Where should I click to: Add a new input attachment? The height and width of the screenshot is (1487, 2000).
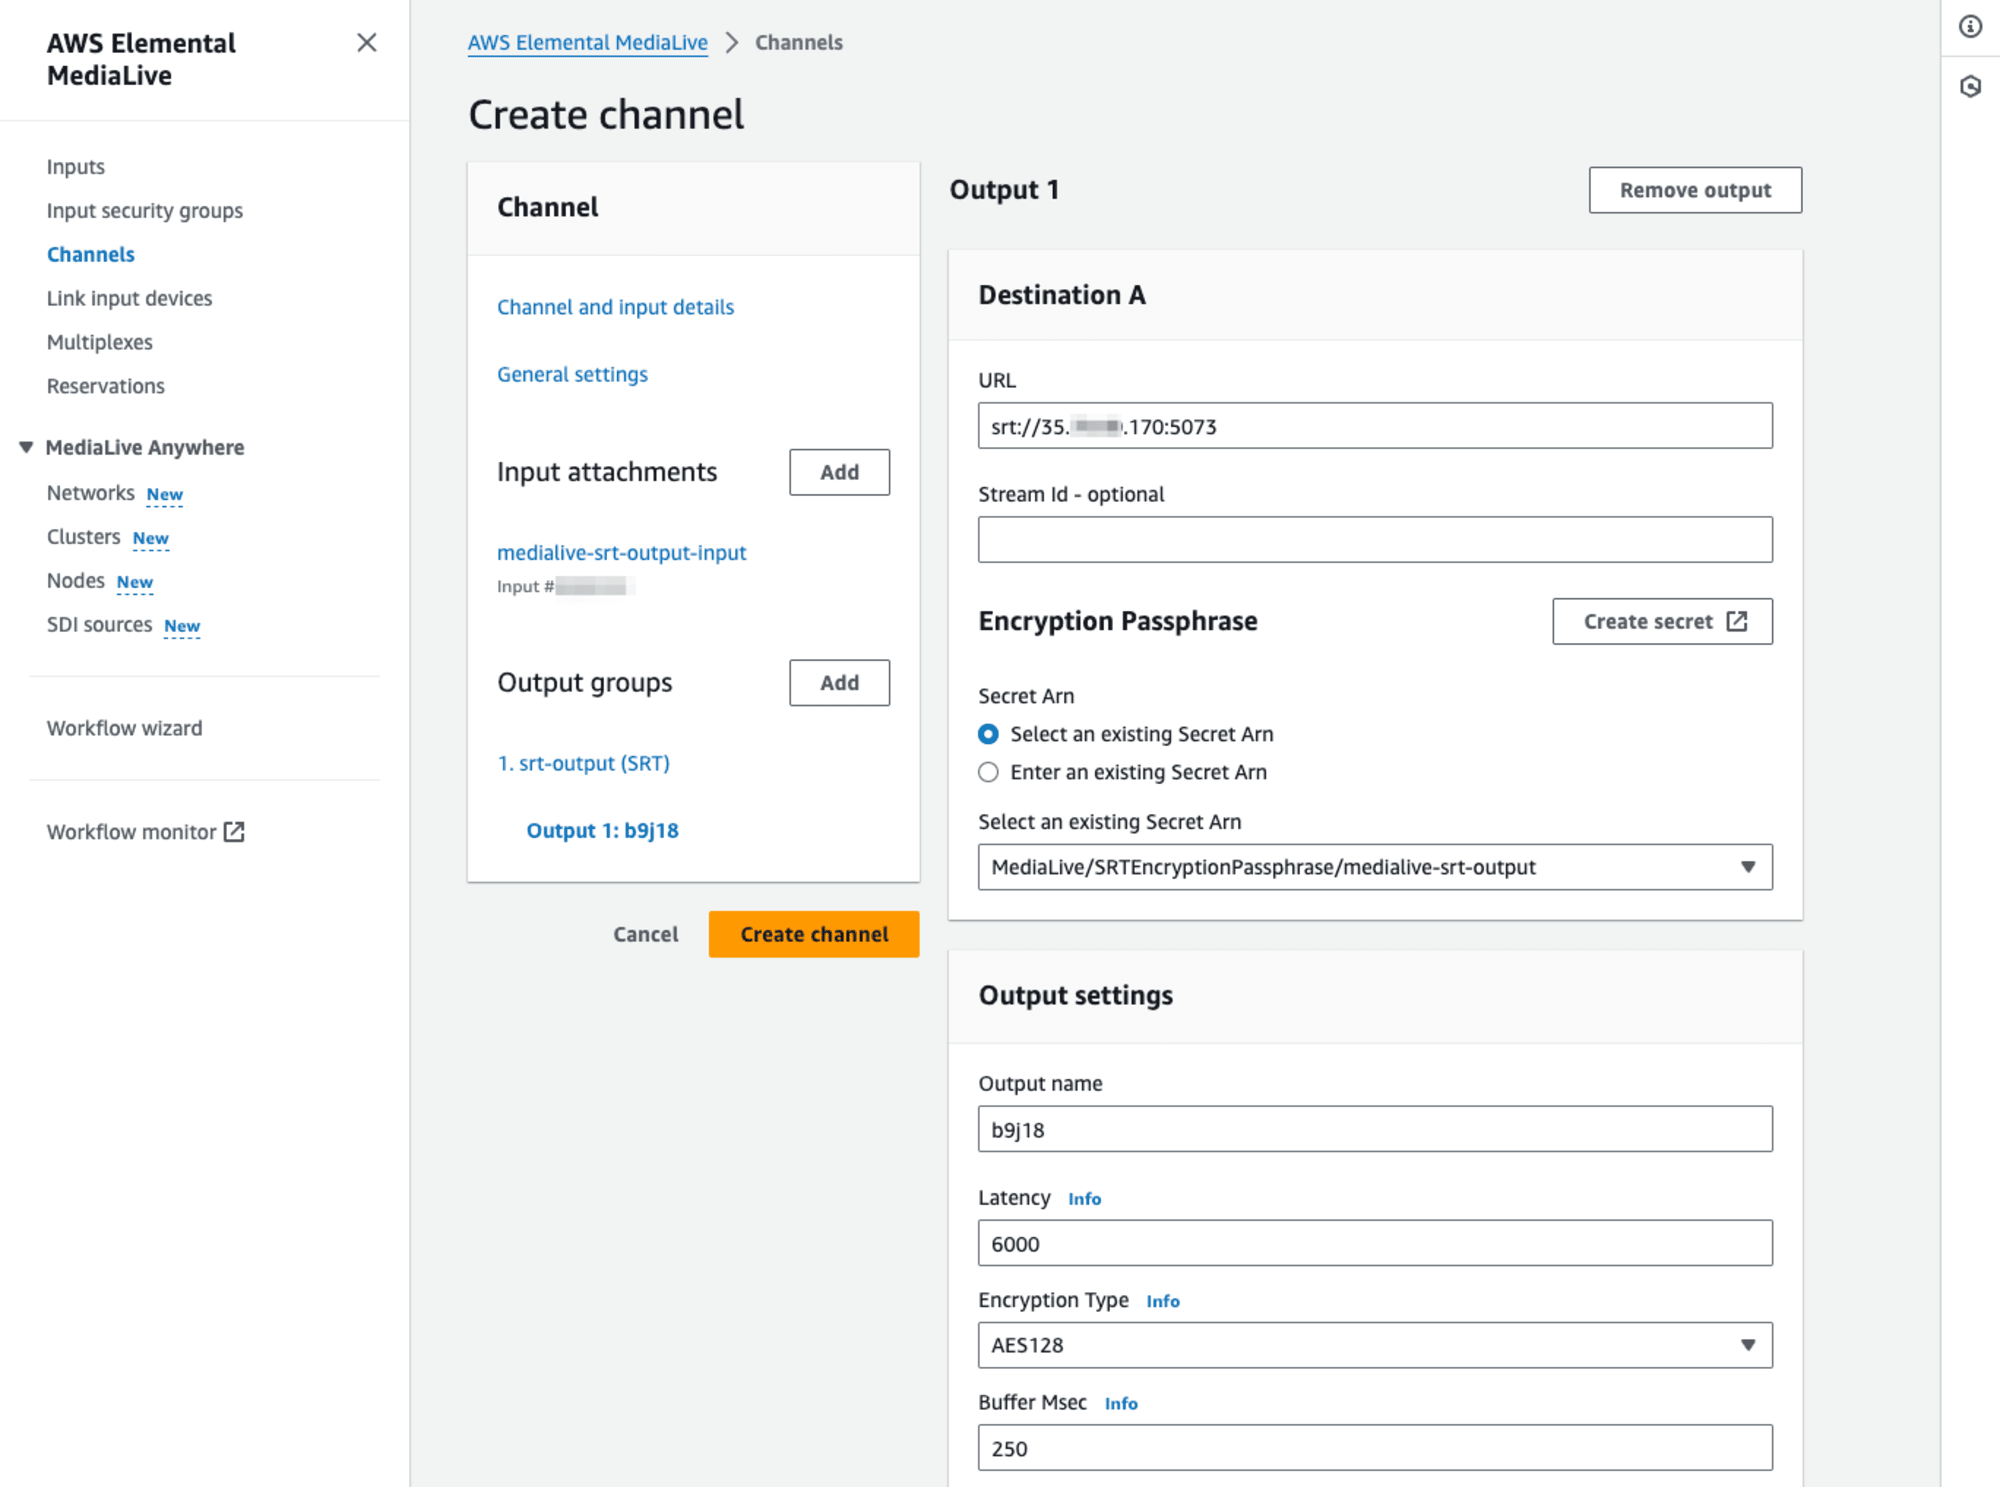pyautogui.click(x=840, y=472)
